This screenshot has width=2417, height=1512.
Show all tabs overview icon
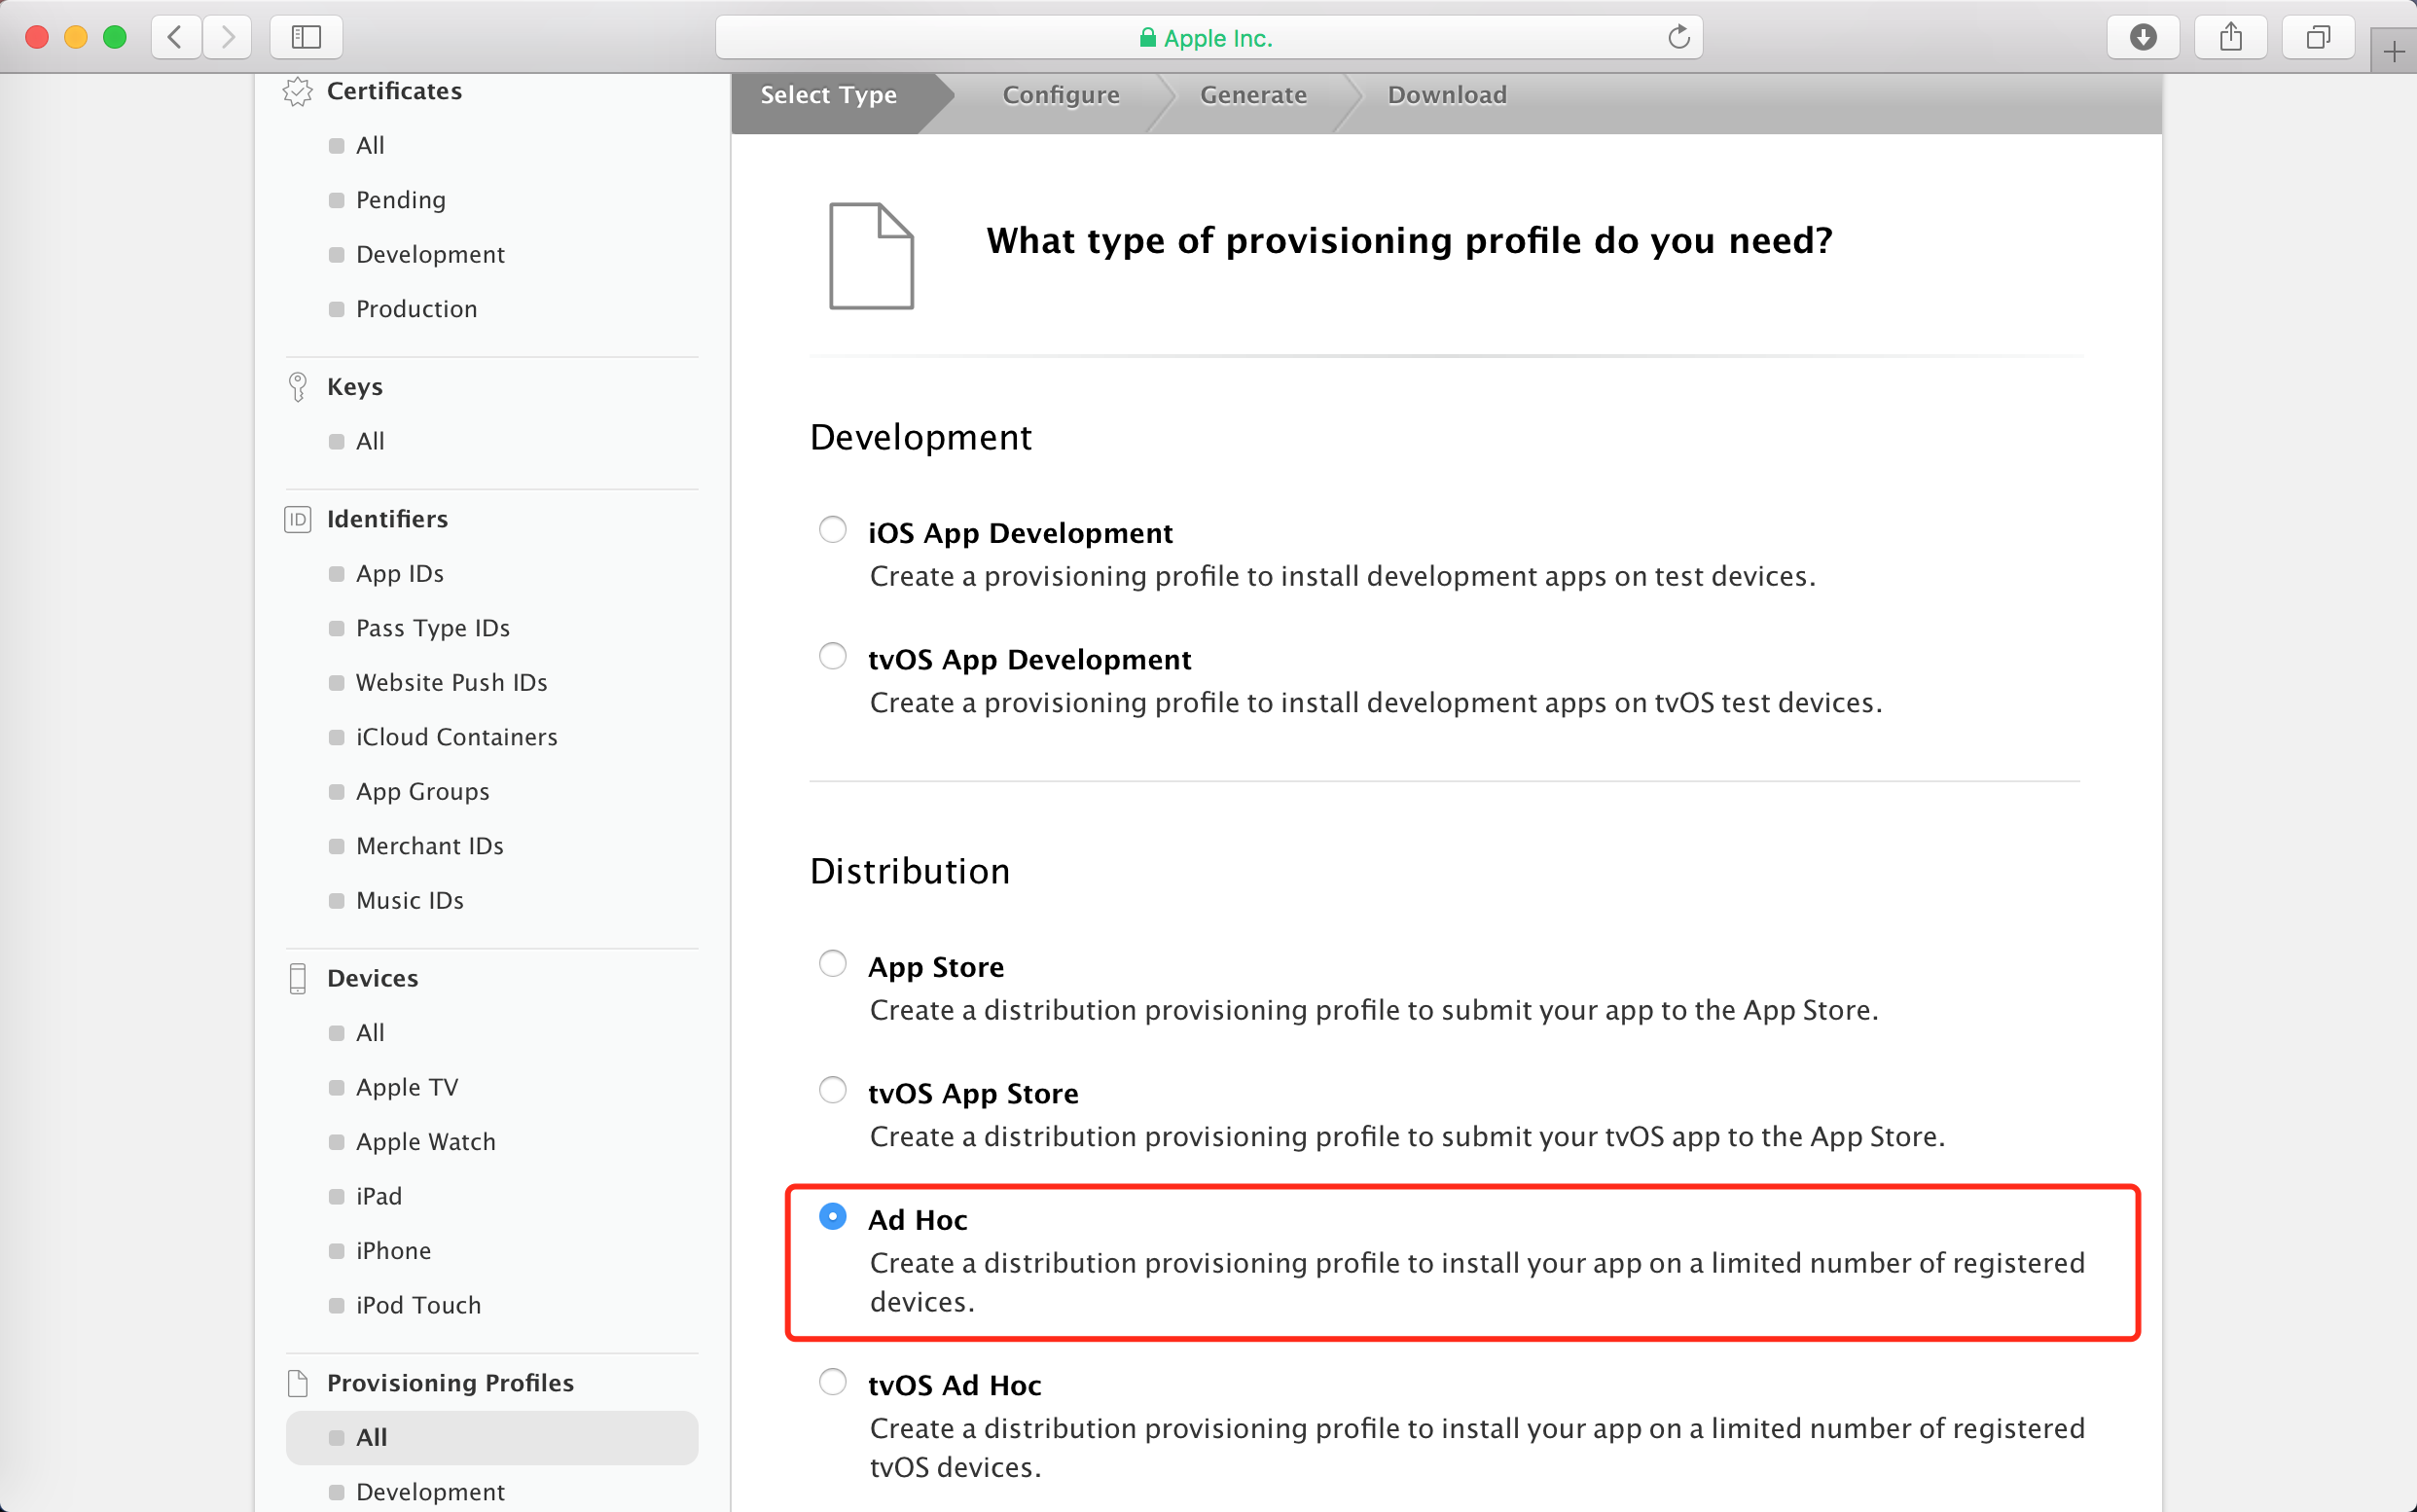[2317, 38]
